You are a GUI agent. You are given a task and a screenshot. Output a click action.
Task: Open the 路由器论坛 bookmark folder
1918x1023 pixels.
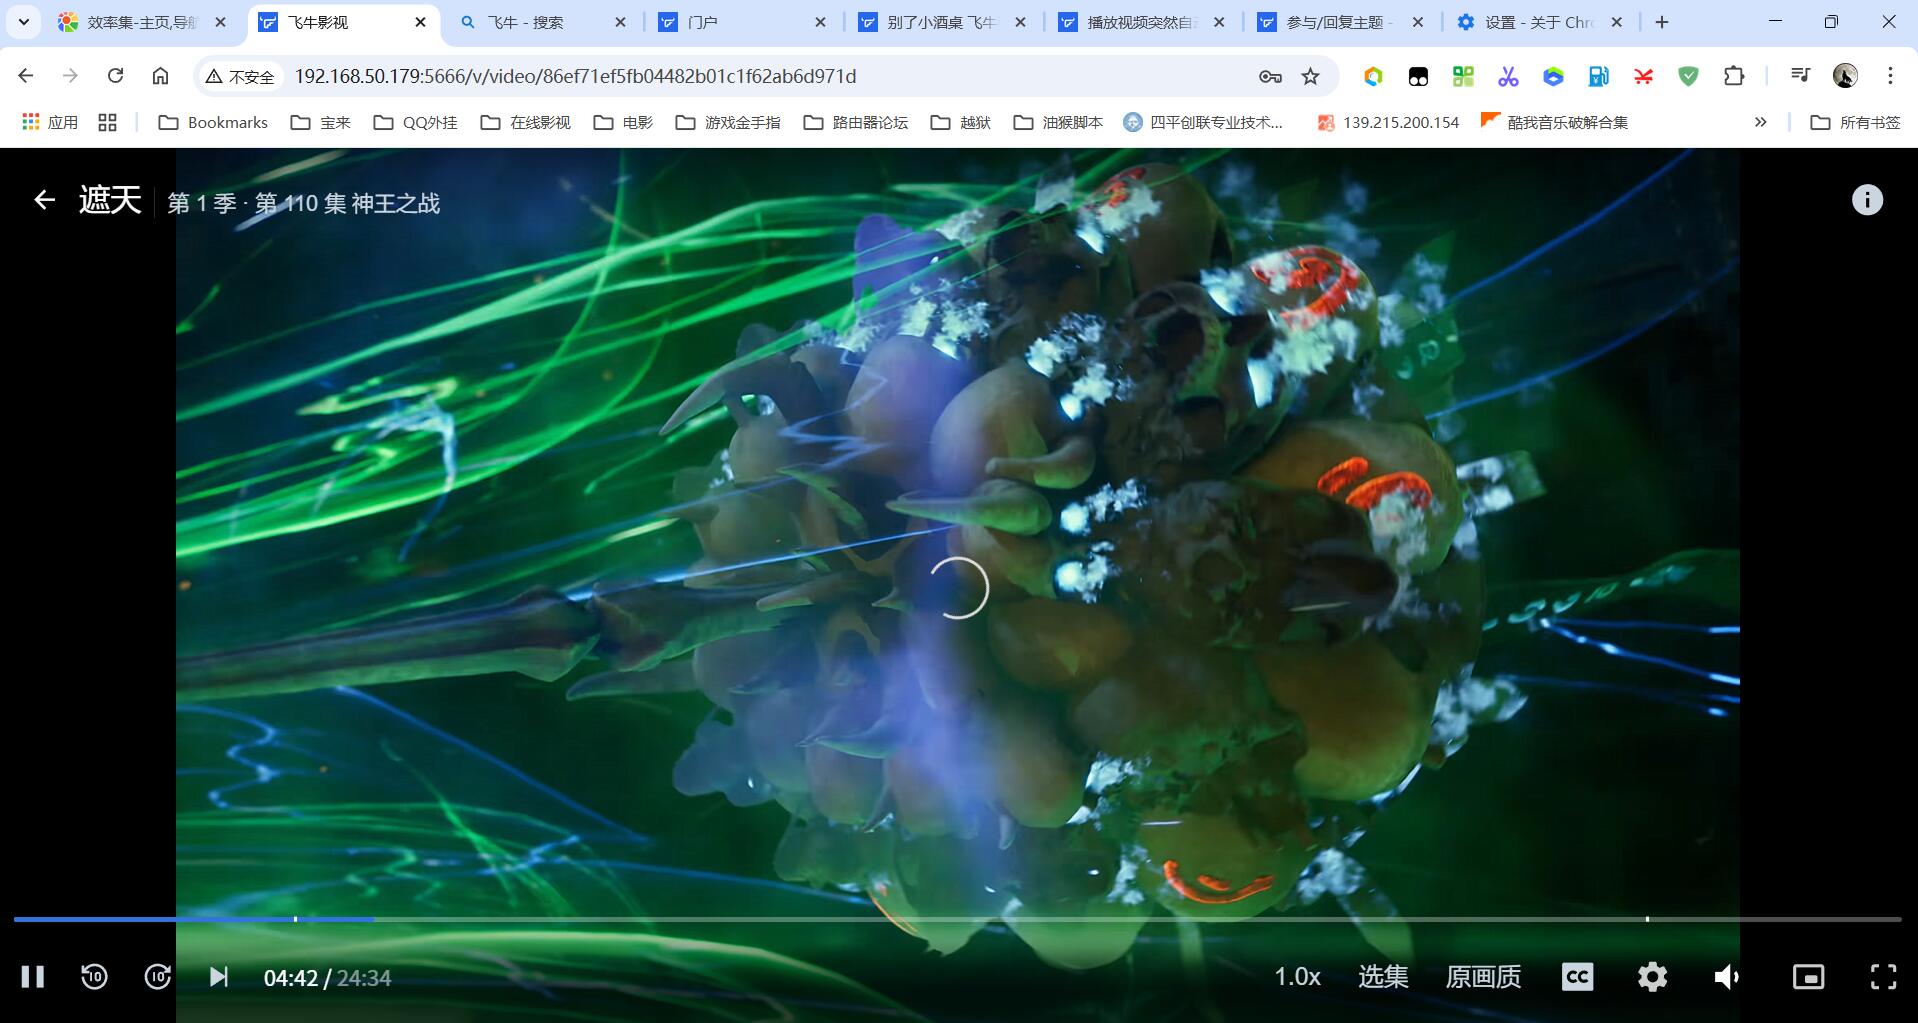click(x=856, y=122)
